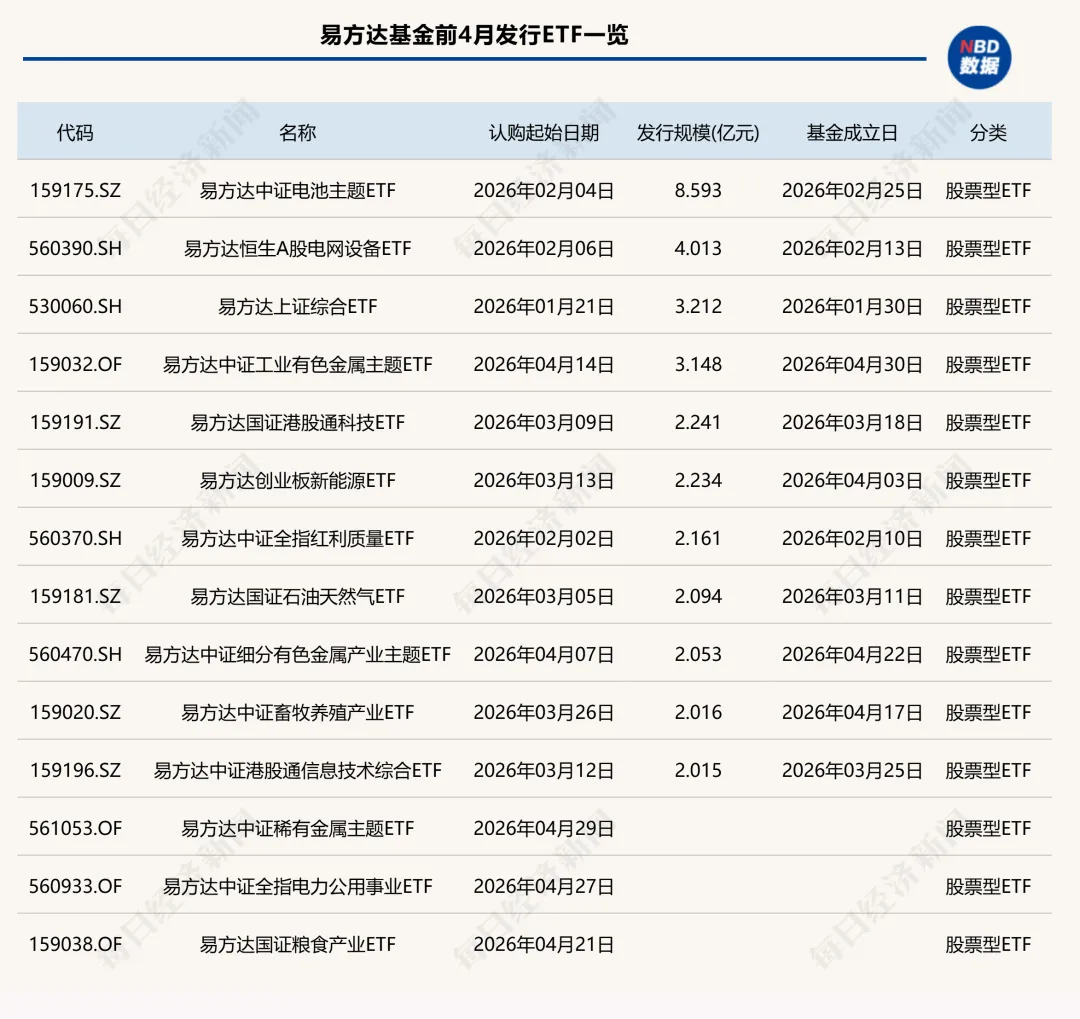Select the 发行规模(亿元) column header
Viewport: 1080px width, 1019px height.
[698, 132]
